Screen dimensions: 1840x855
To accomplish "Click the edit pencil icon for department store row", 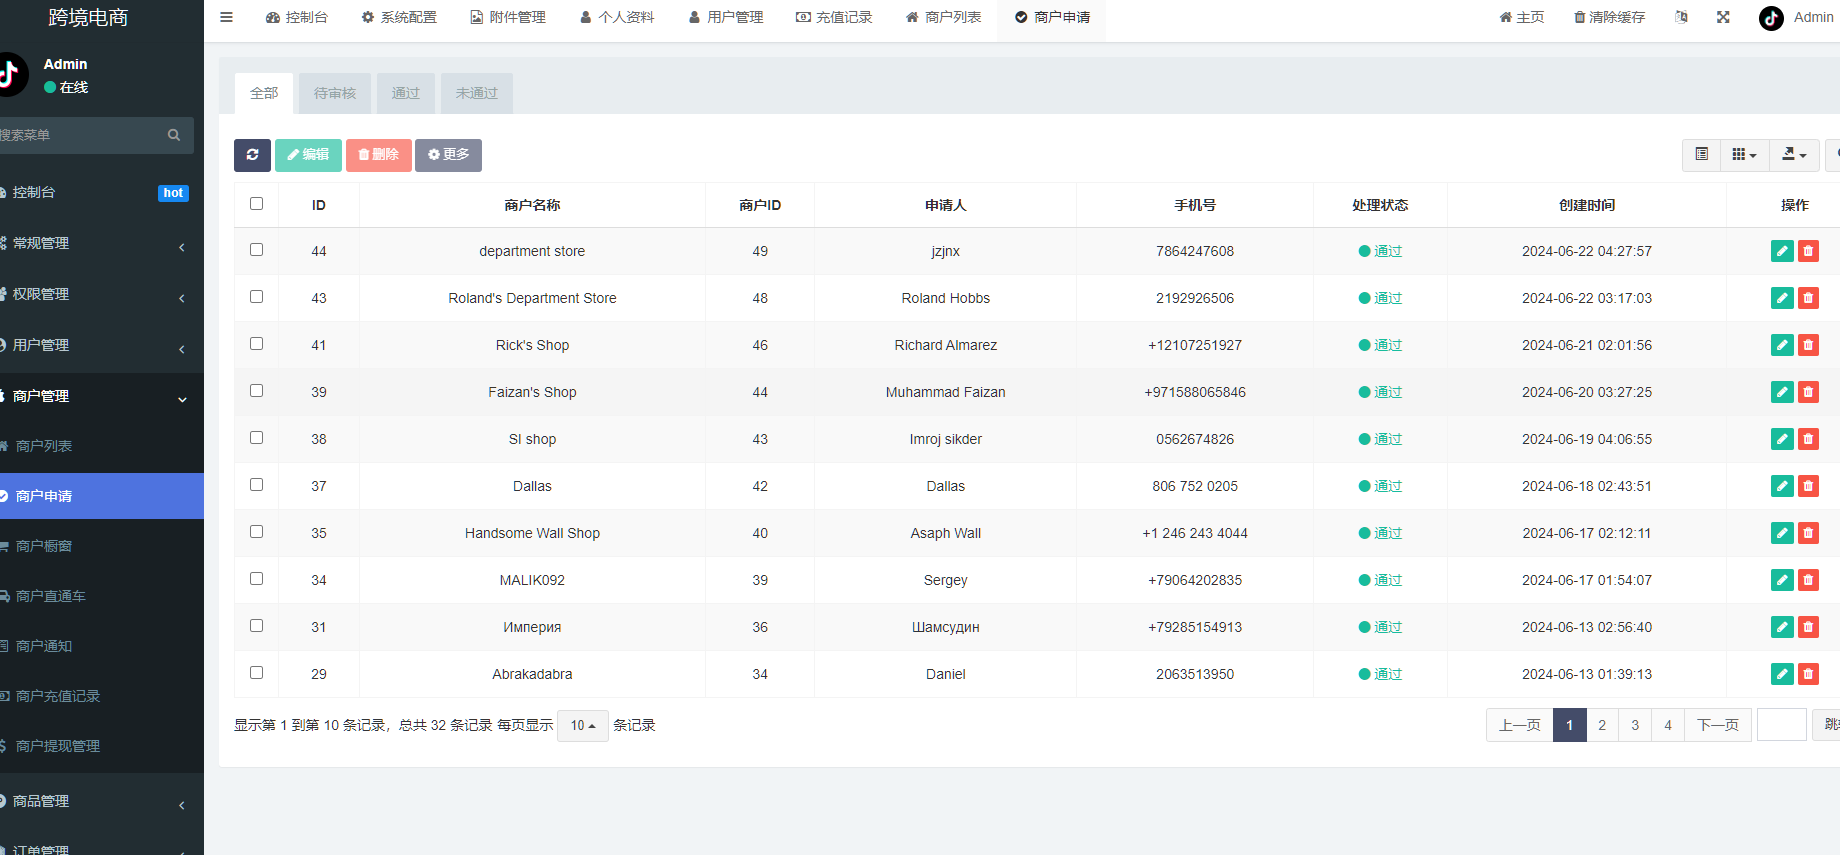I will (x=1782, y=251).
